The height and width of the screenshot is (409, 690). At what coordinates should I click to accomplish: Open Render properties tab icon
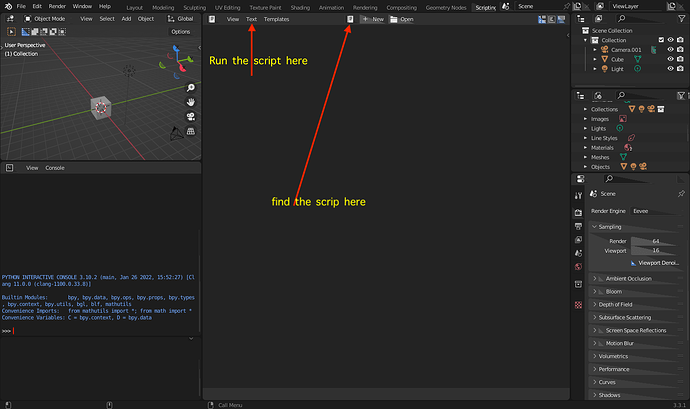click(x=578, y=213)
